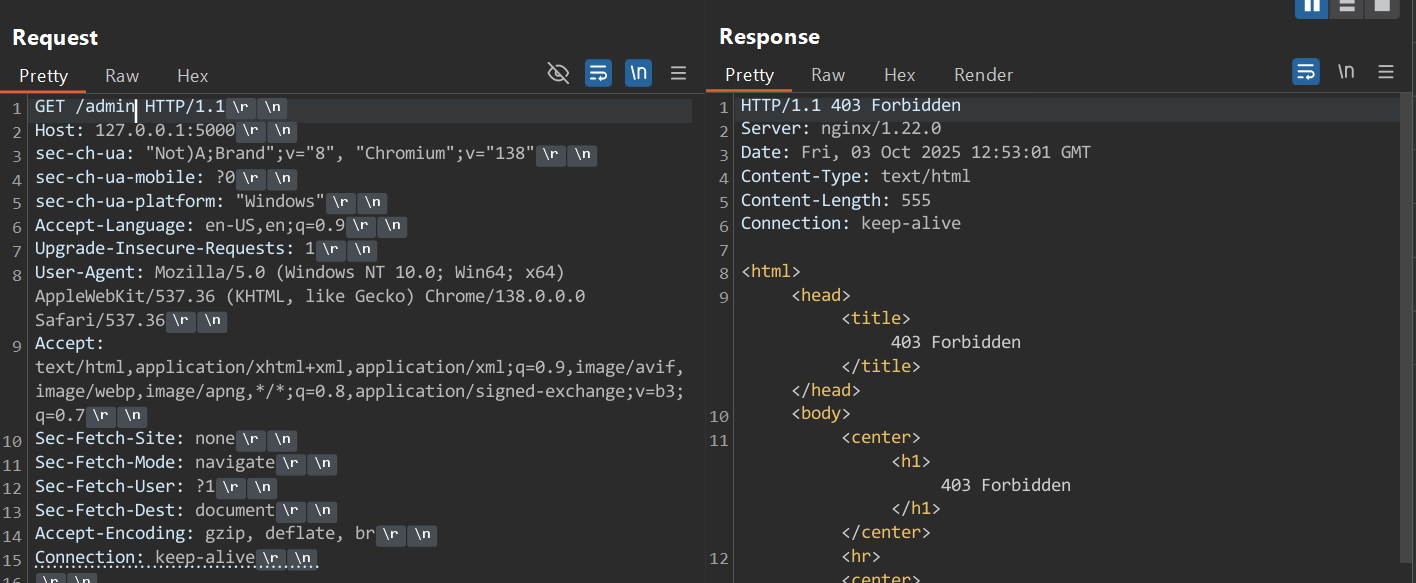This screenshot has width=1416, height=583.
Task: Open the Hex tab in Request
Action: [193, 76]
